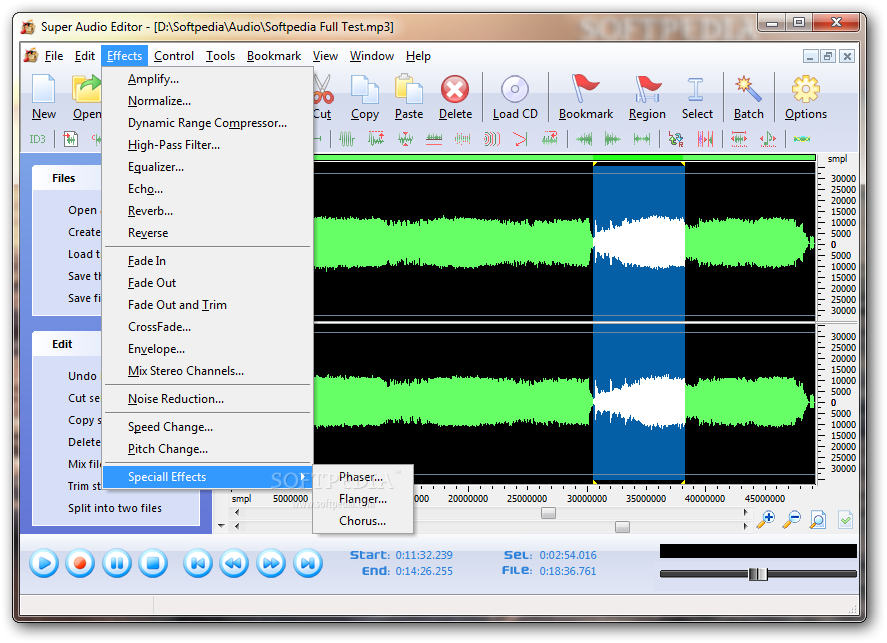This screenshot has width=887, height=643.
Task: Click the zoom-to-page magnifier icon
Action: click(x=817, y=519)
